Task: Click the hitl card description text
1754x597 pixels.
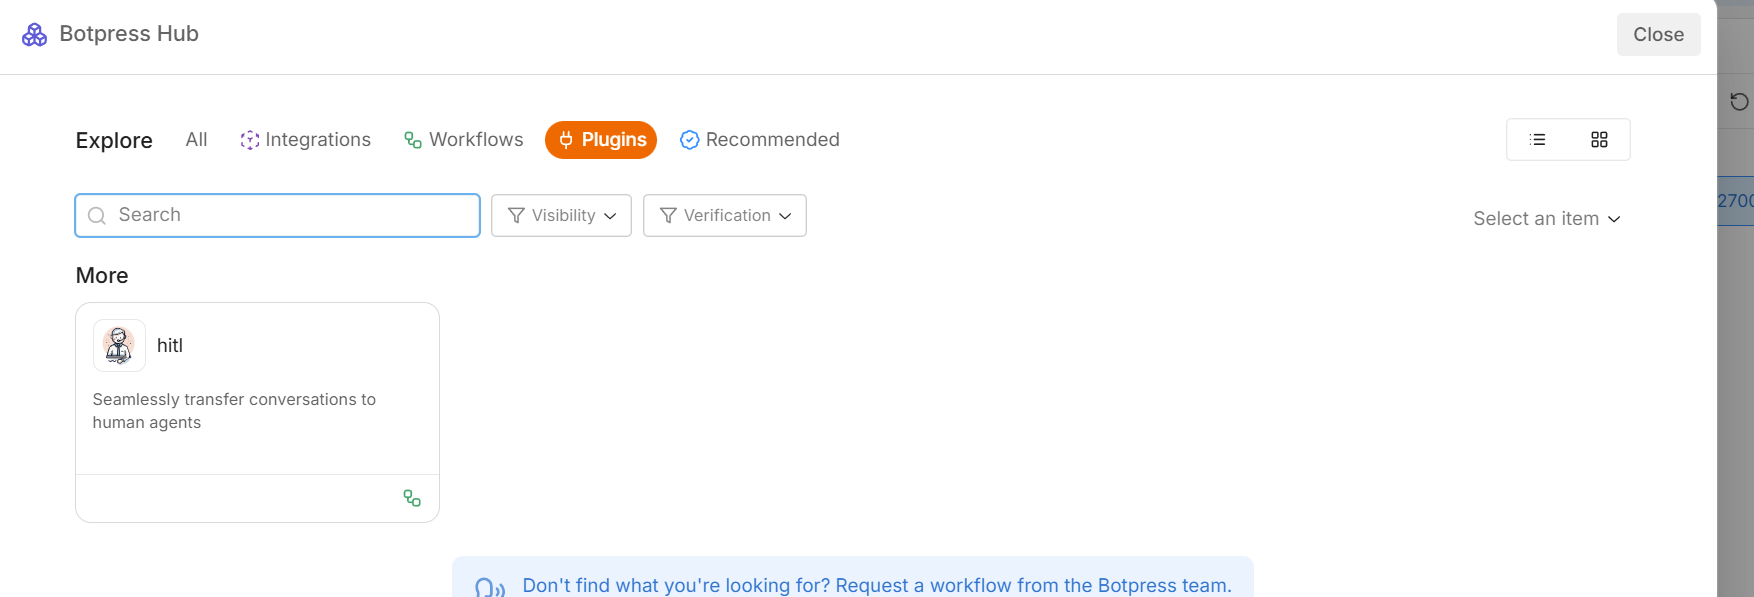Action: coord(234,411)
